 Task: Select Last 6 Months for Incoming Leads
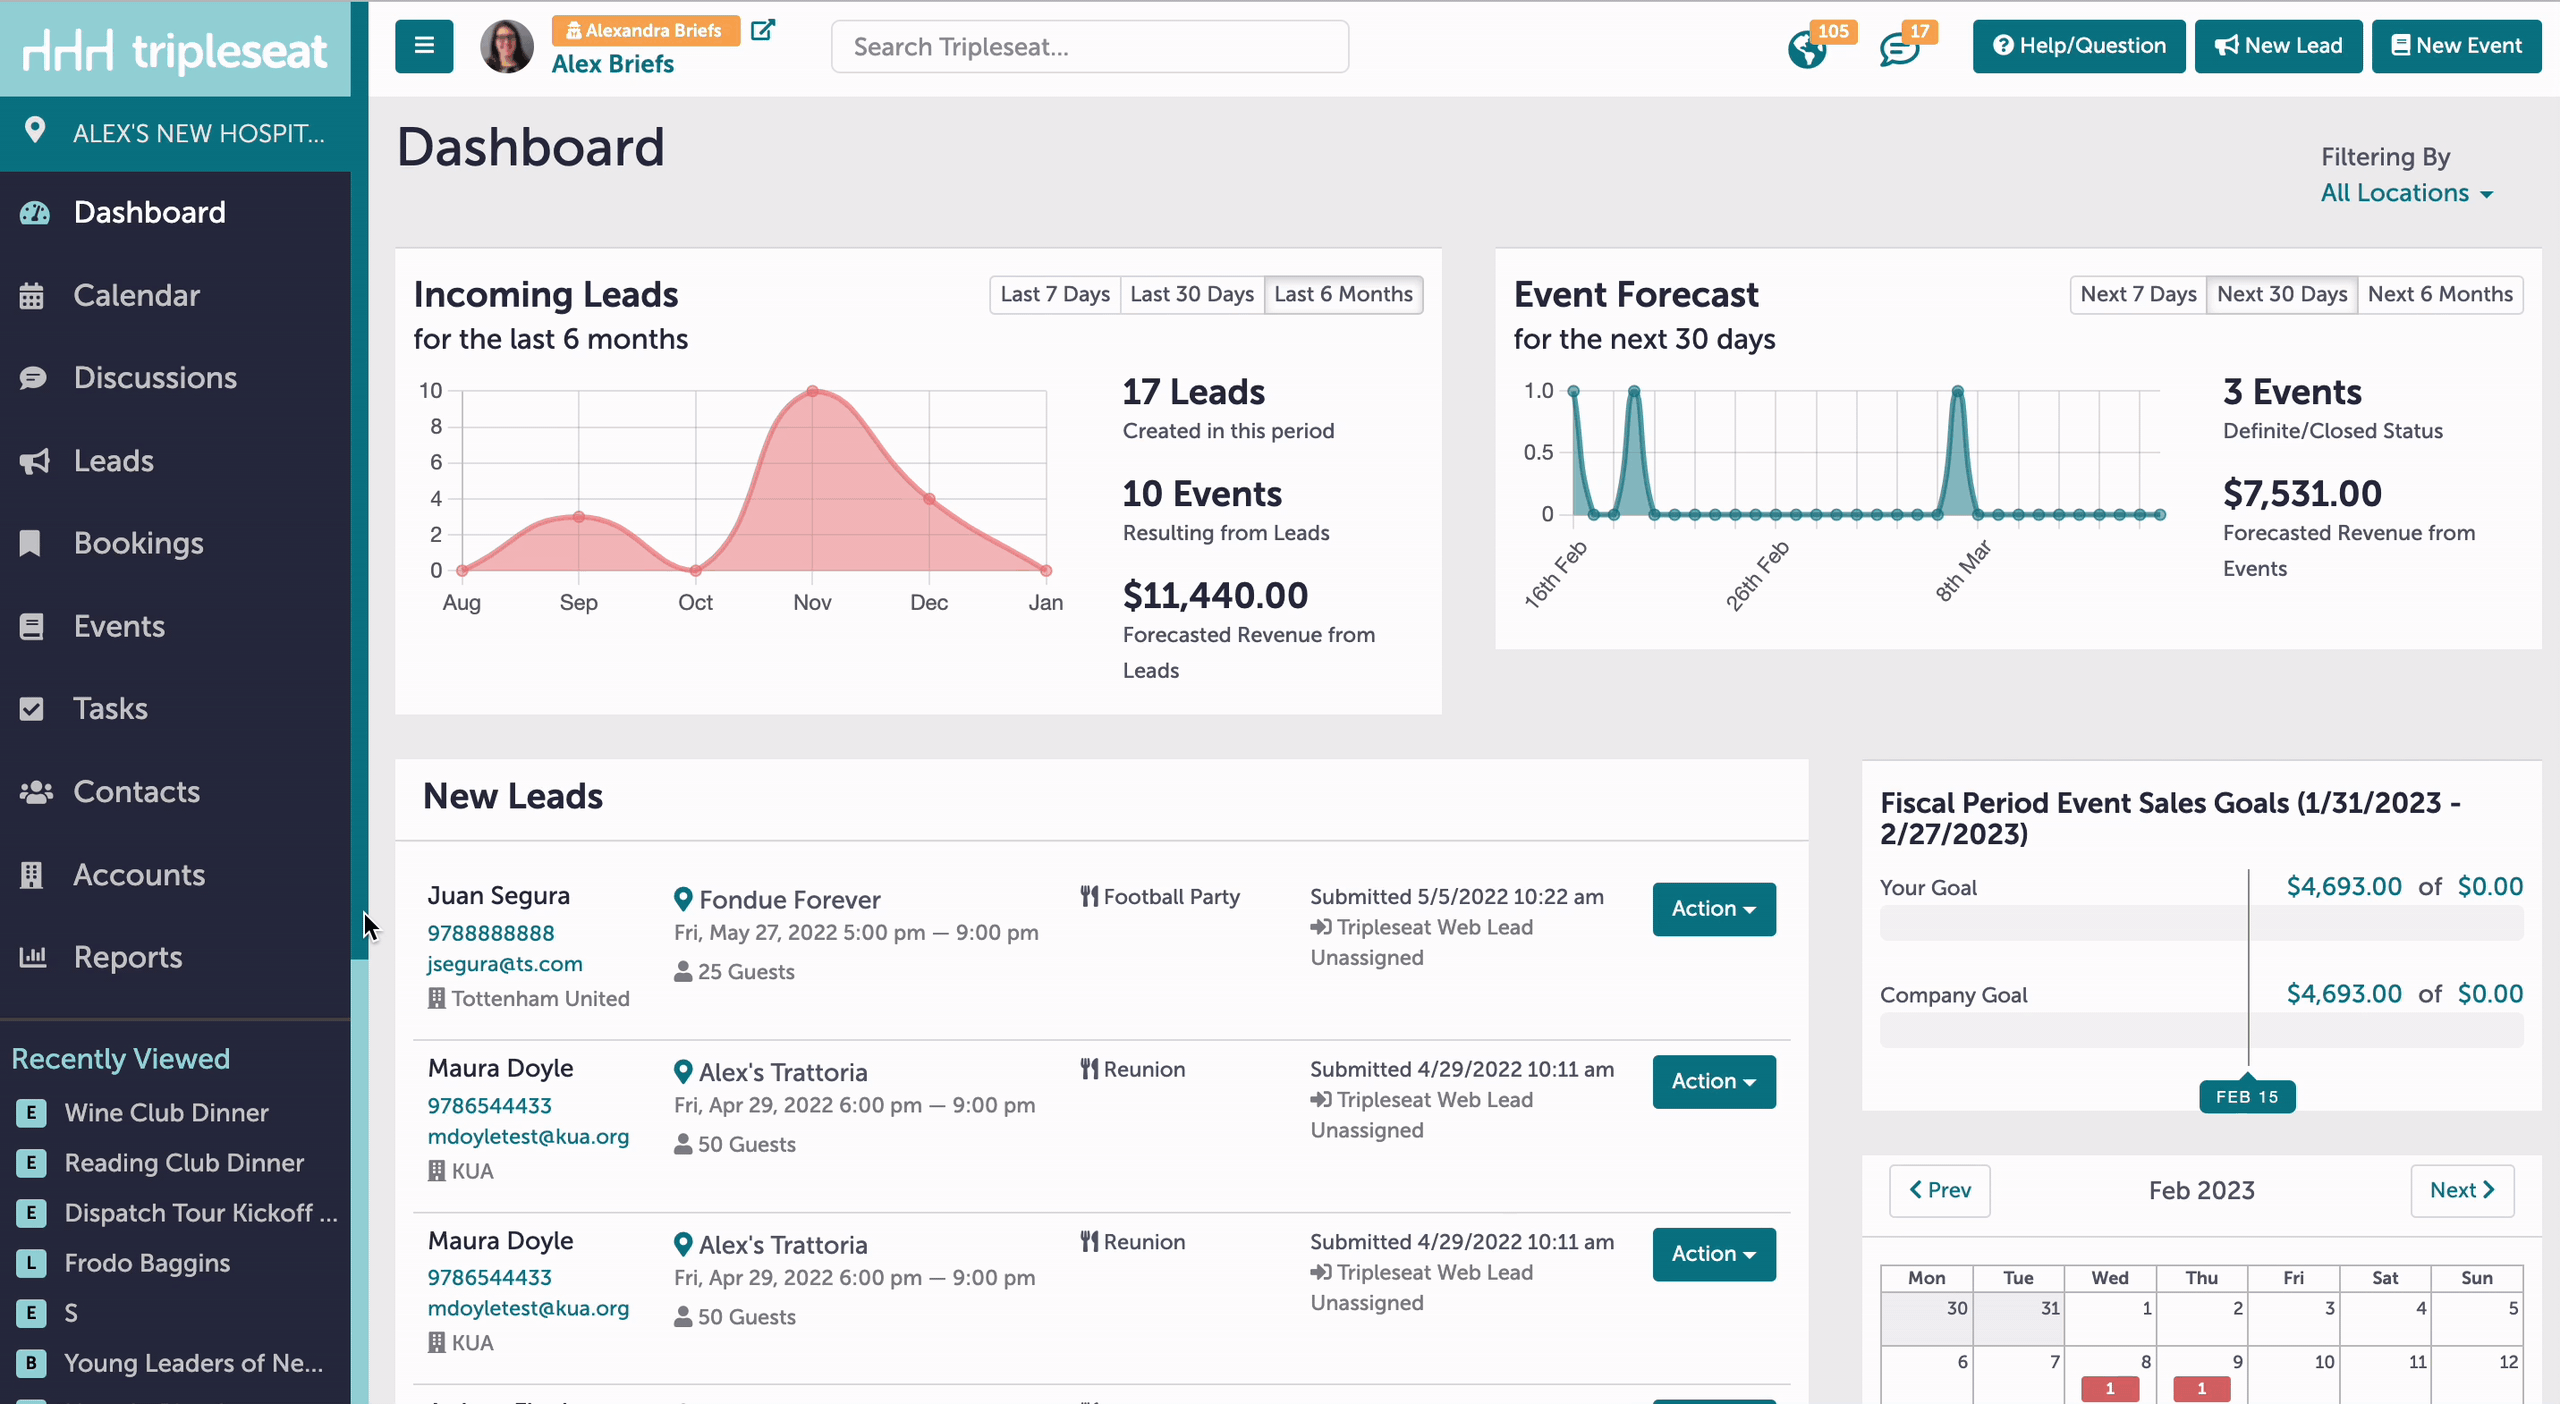click(1343, 294)
